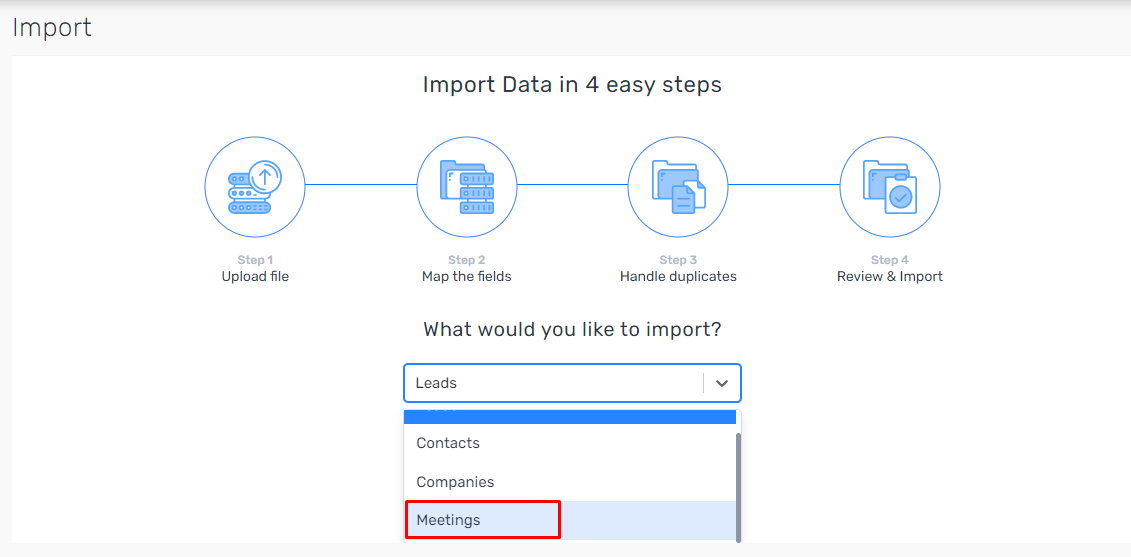The width and height of the screenshot is (1131, 557).
Task: Click the Map the fields folder icon
Action: pyautogui.click(x=467, y=185)
